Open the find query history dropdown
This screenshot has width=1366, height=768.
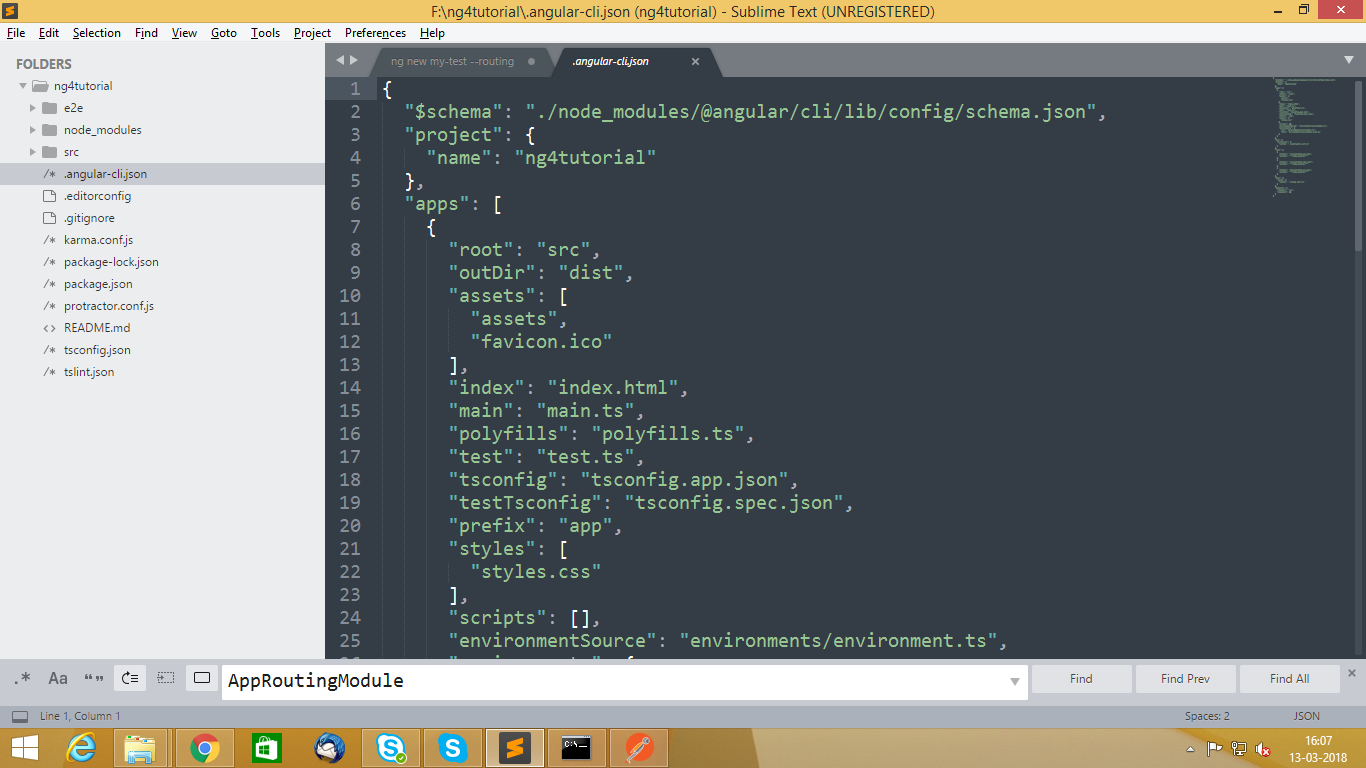[1013, 681]
